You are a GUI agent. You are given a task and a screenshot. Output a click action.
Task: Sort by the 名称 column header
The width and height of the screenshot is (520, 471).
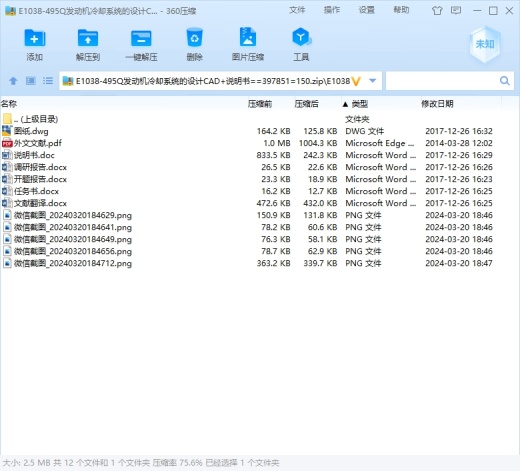9,104
